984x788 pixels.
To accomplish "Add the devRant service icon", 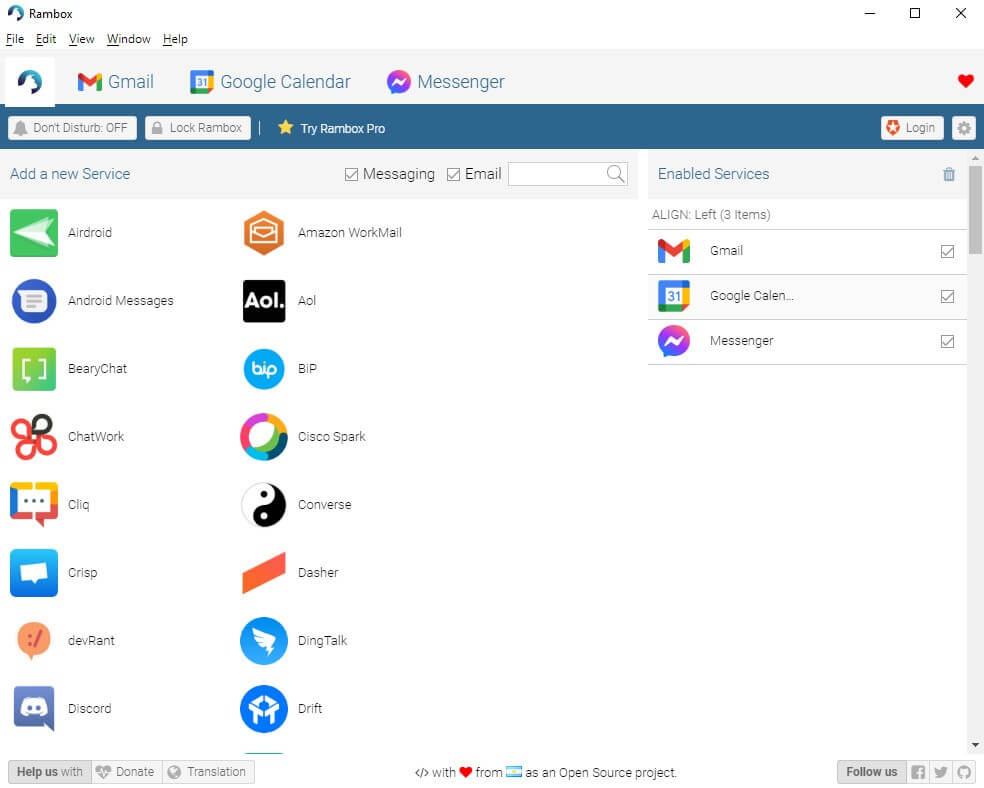I will tap(34, 641).
